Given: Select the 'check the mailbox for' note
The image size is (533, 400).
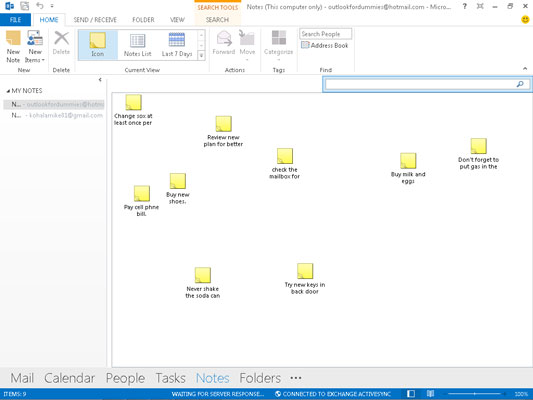Looking at the screenshot, I should tap(285, 163).
